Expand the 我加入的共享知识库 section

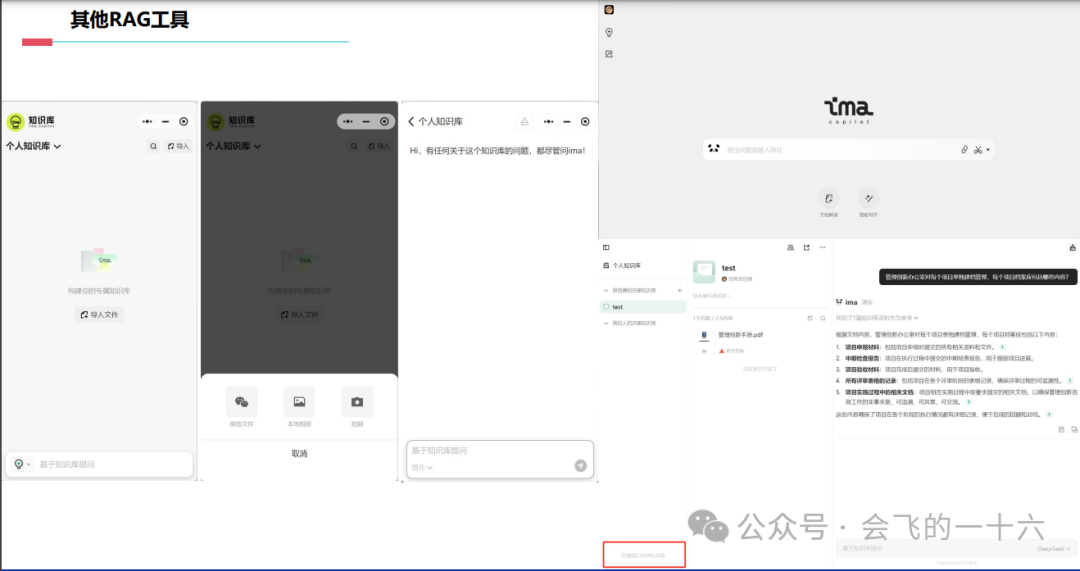606,323
